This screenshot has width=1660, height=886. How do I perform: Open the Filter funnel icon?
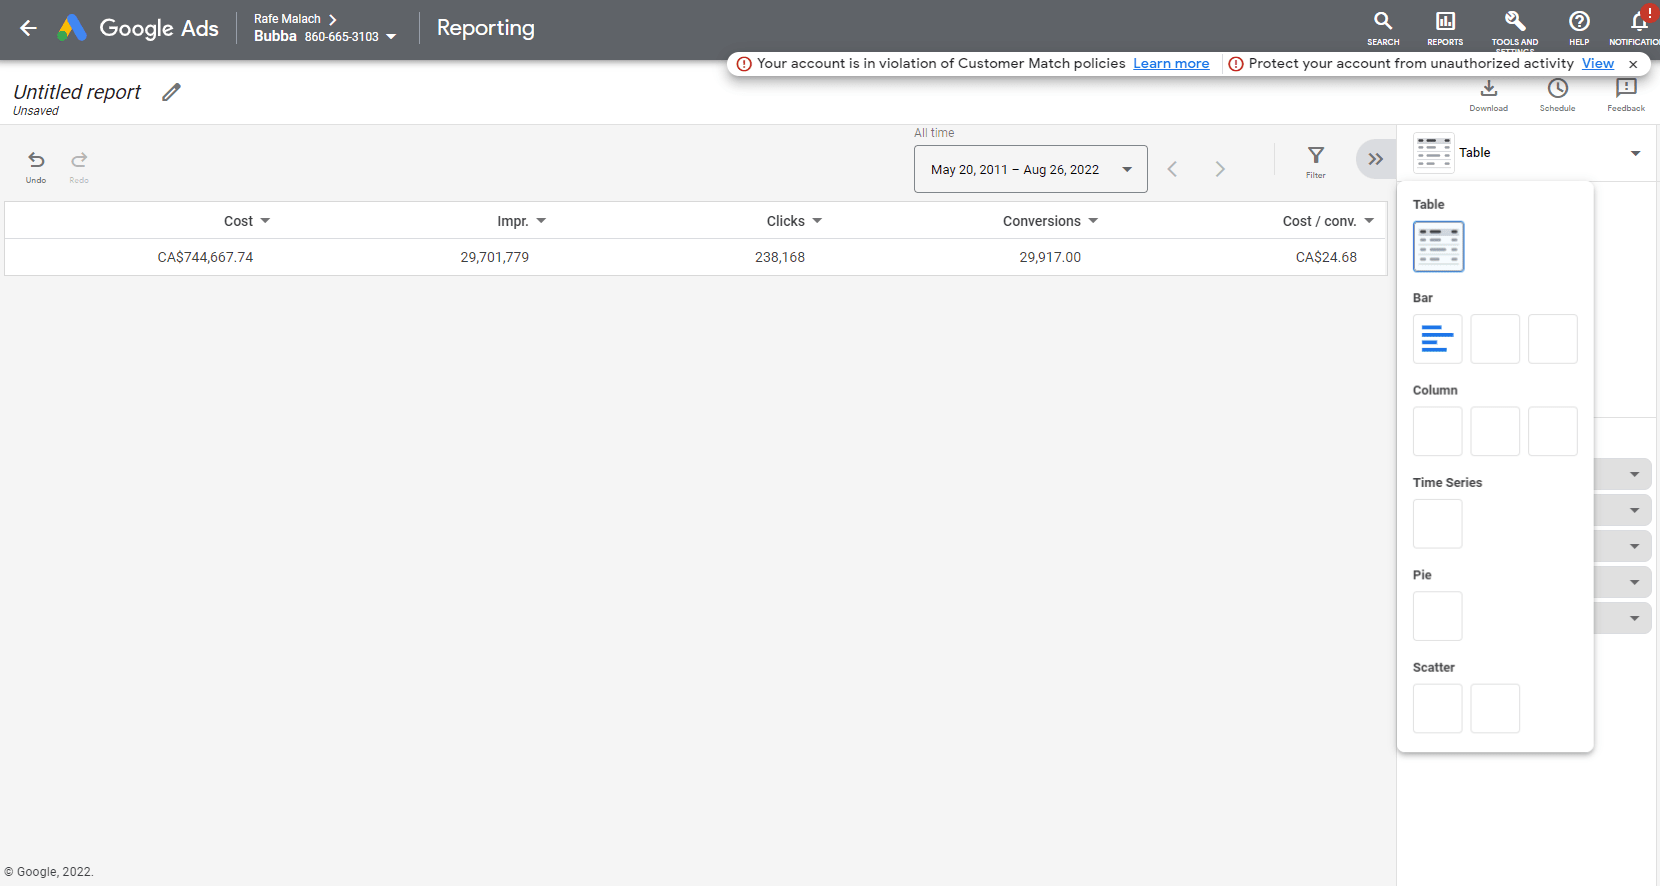(1316, 156)
